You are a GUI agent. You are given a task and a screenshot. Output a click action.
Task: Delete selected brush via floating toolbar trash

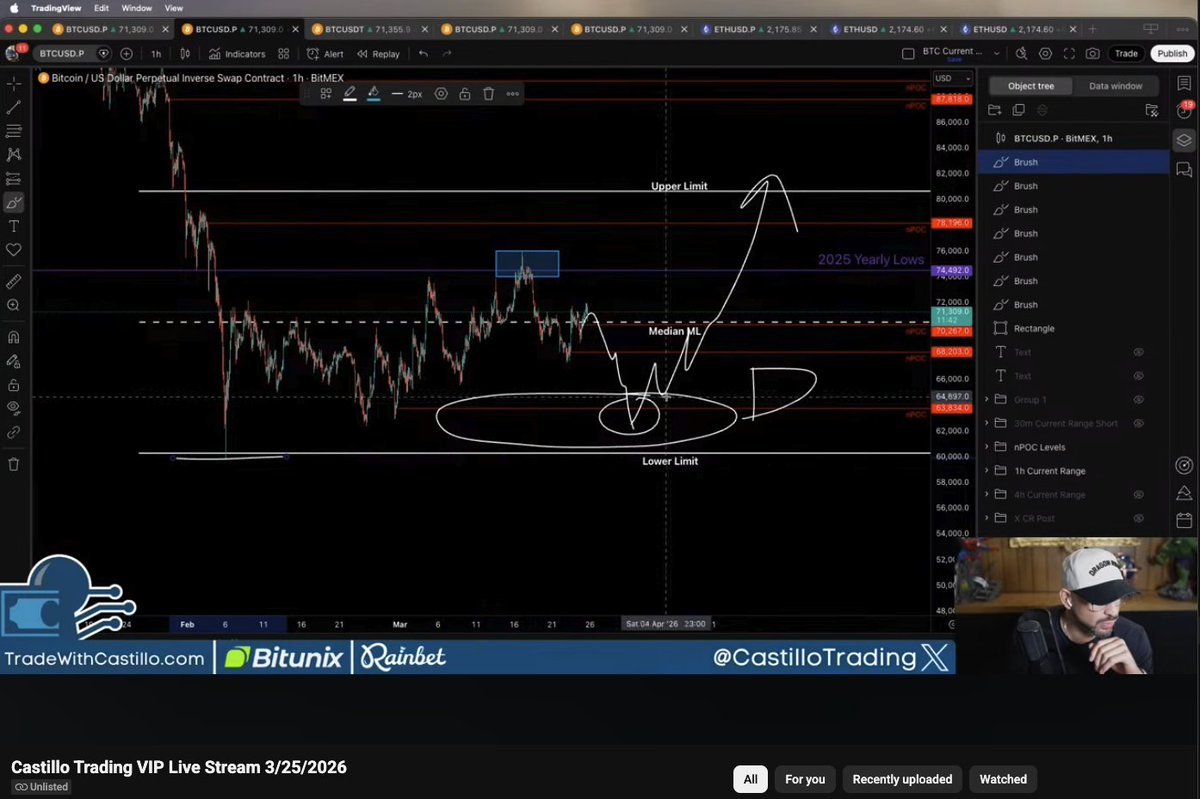click(488, 93)
